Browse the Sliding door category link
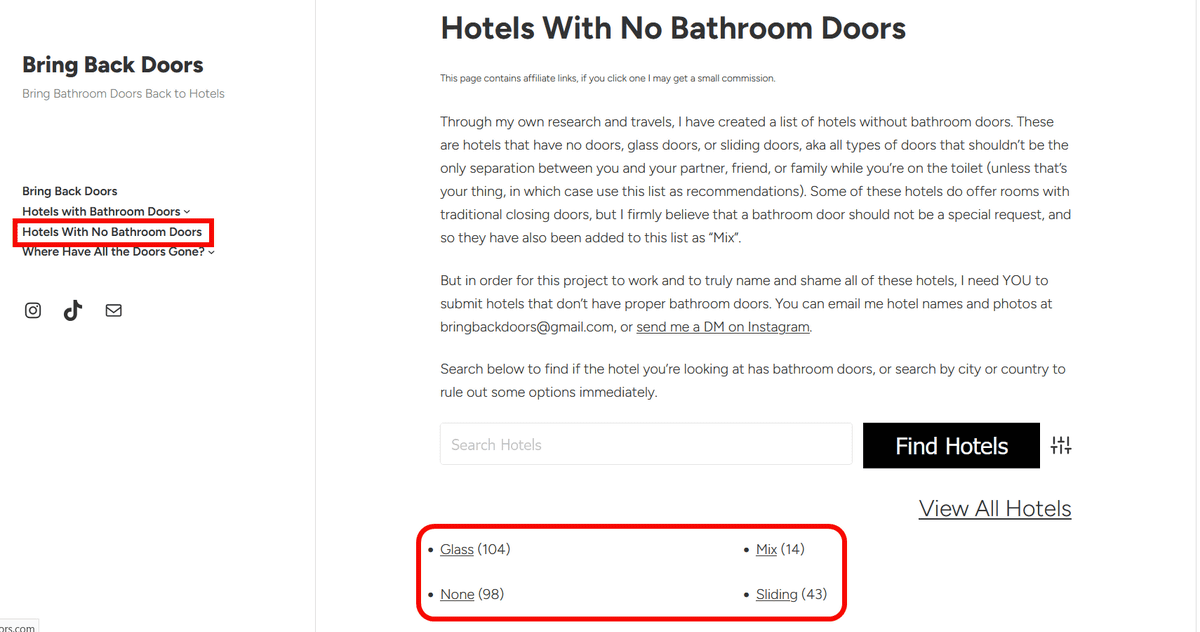This screenshot has height=632, width=1200. [777, 594]
